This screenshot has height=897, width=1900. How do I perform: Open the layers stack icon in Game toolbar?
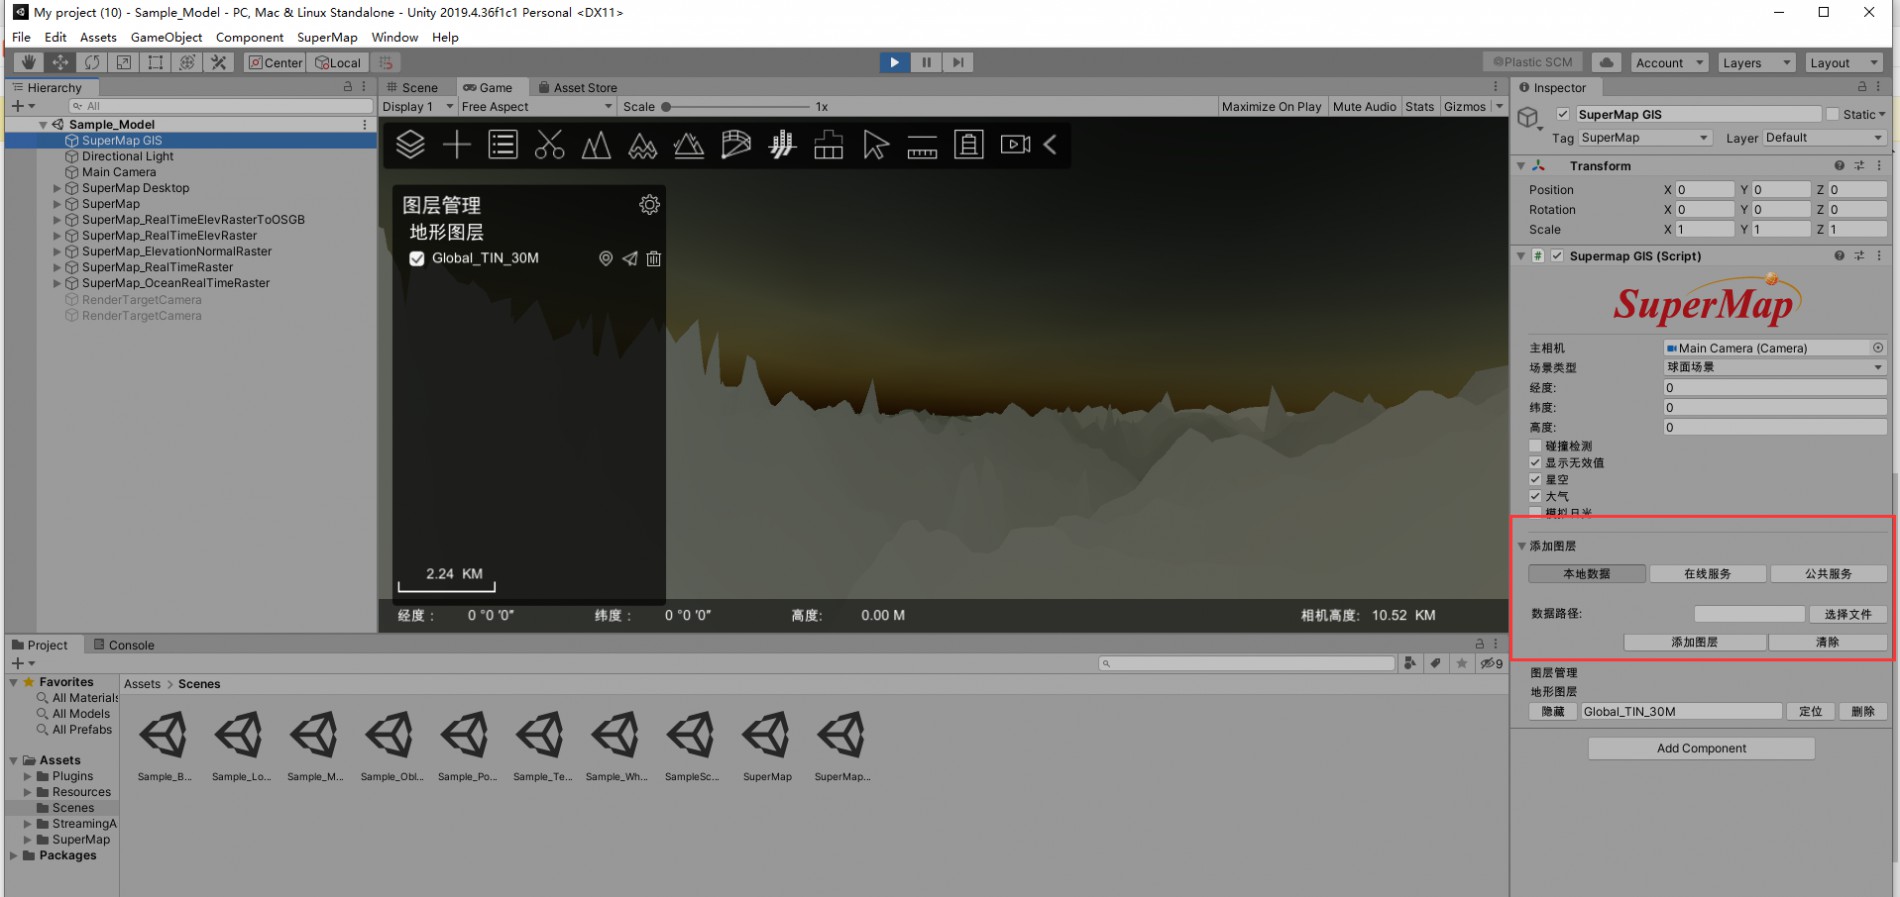click(x=410, y=145)
